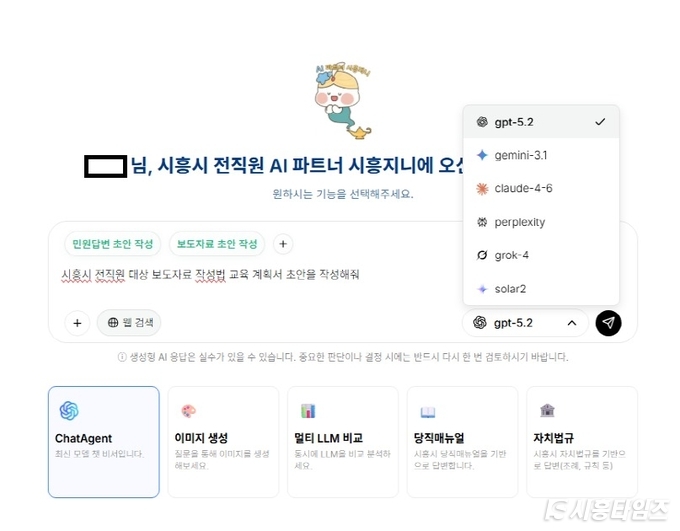Click the palette icon on 이미지 생성 card
Image resolution: width=680 pixels, height=531 pixels.
coord(188,411)
